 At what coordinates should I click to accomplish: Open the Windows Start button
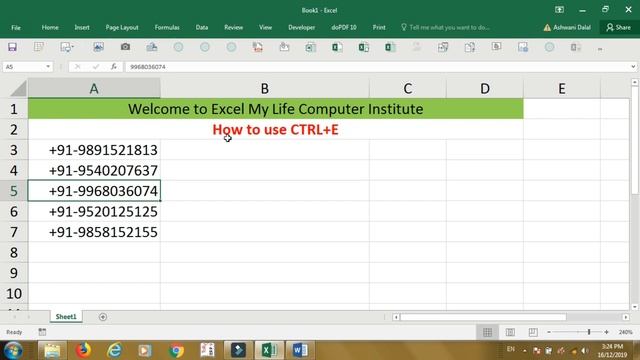coord(13,350)
